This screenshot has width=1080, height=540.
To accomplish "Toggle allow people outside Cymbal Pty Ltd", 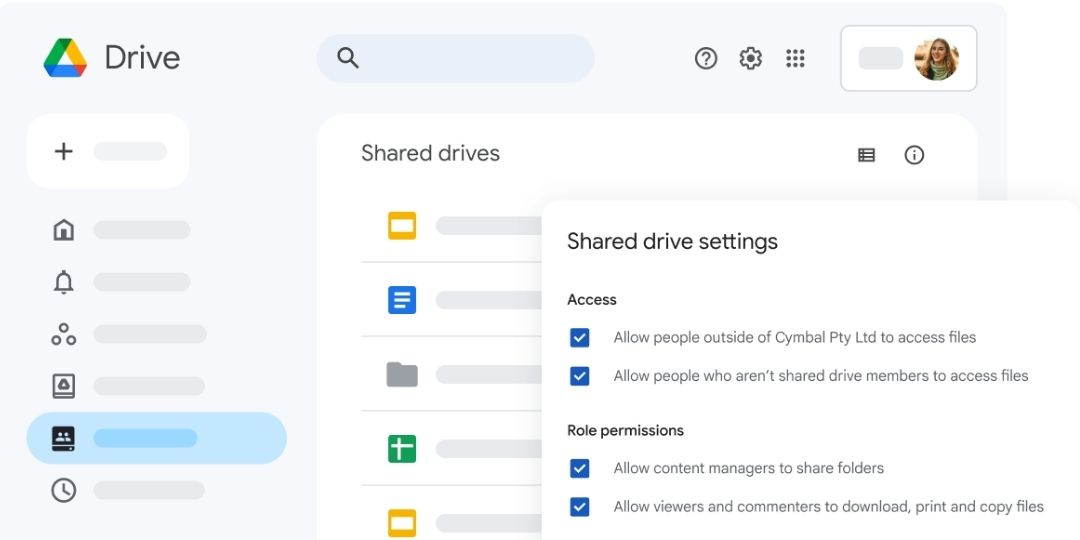I will (x=579, y=338).
